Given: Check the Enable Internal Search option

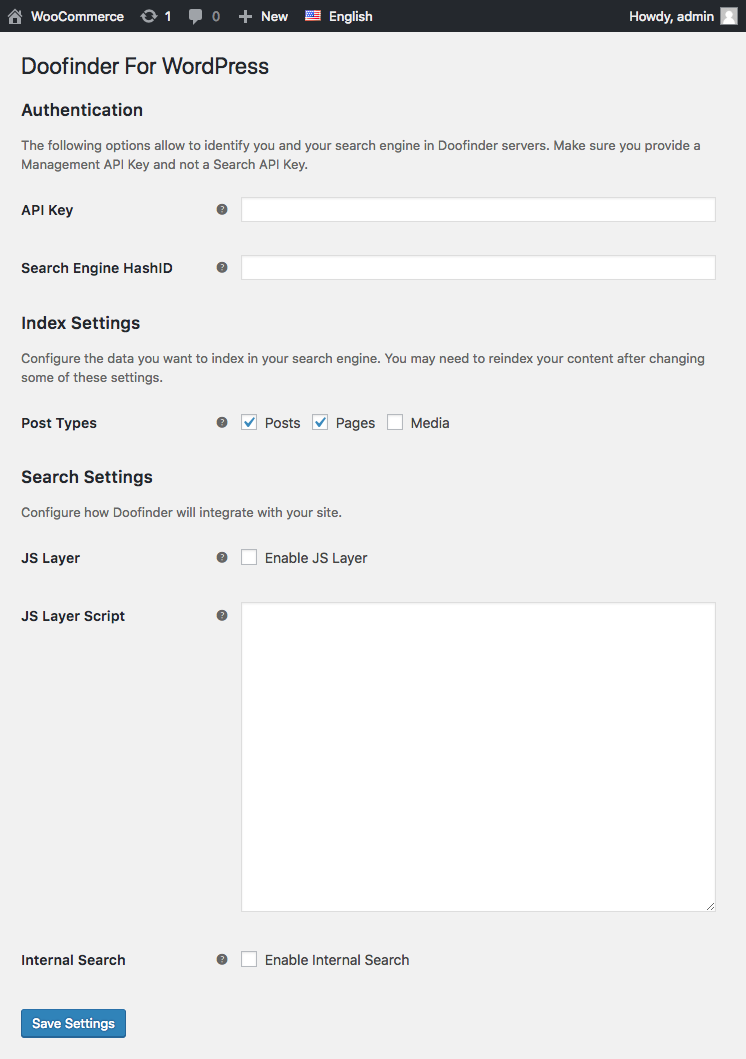Looking at the screenshot, I should (250, 960).
